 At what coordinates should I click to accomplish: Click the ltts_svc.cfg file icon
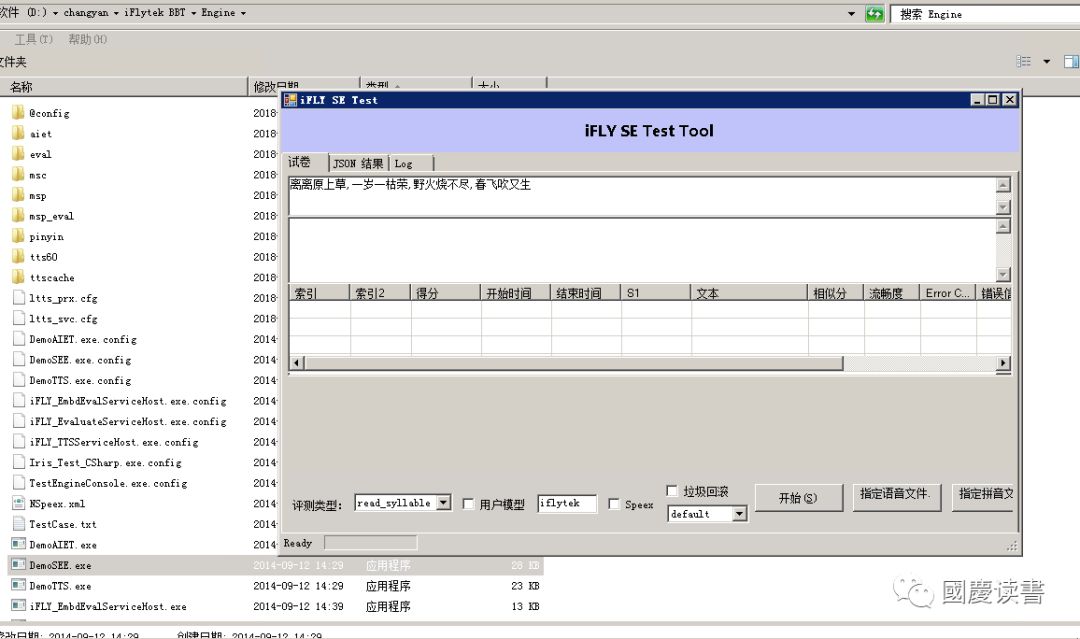pyautogui.click(x=19, y=318)
